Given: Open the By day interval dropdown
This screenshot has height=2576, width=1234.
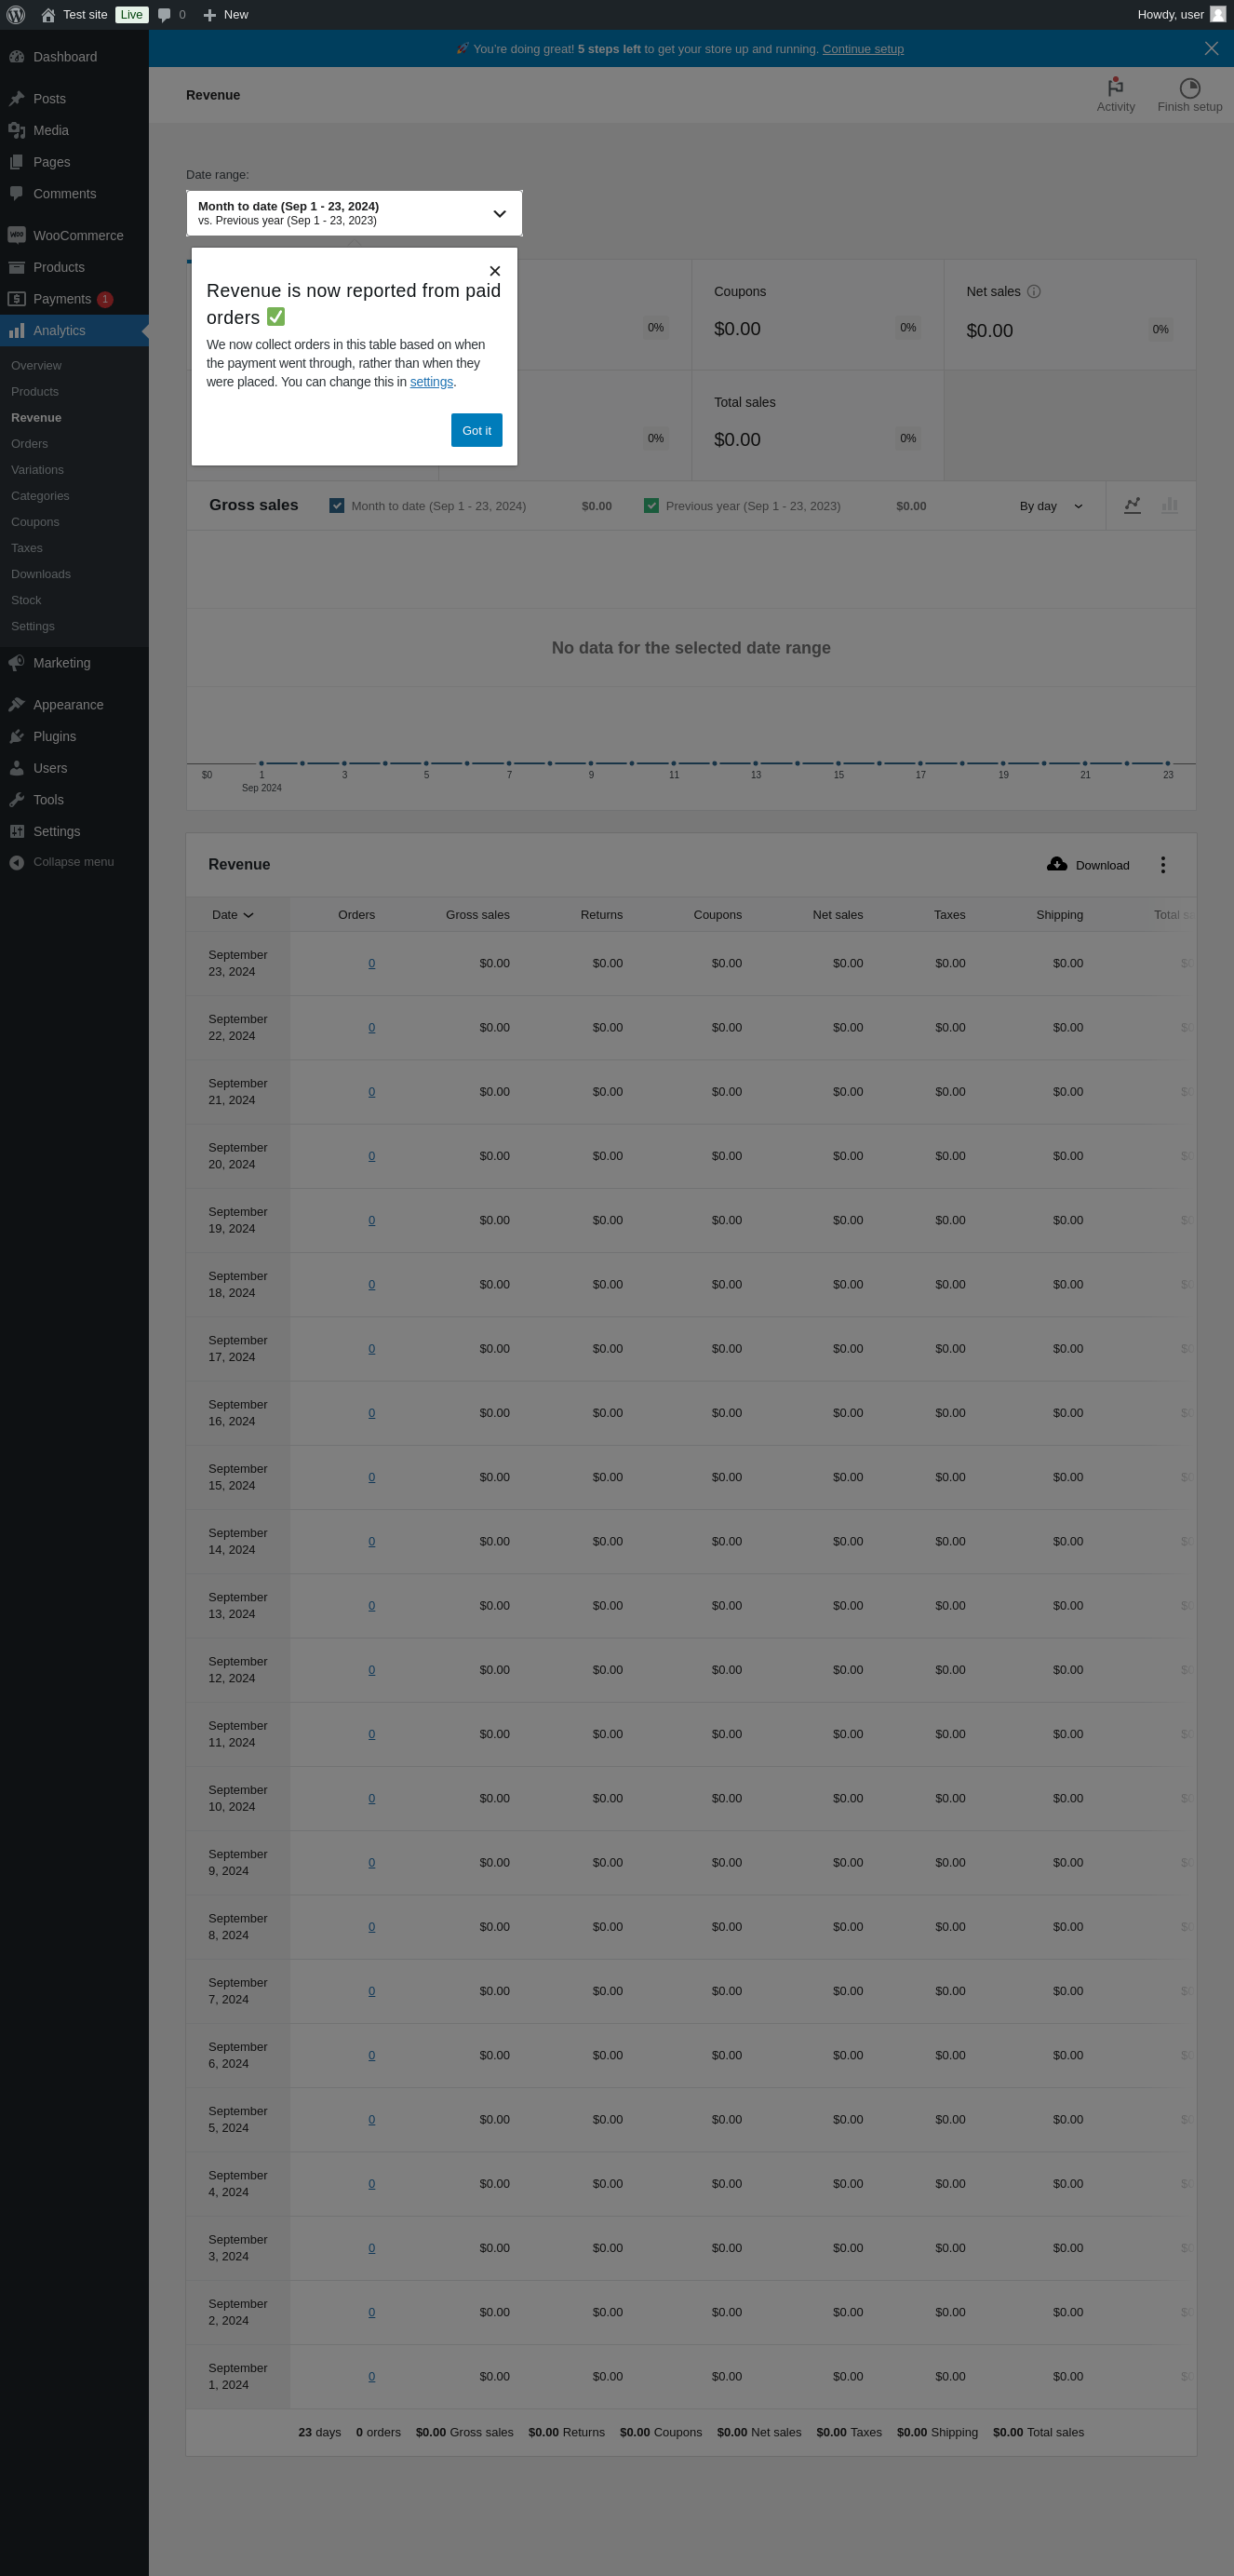Looking at the screenshot, I should [x=1050, y=506].
